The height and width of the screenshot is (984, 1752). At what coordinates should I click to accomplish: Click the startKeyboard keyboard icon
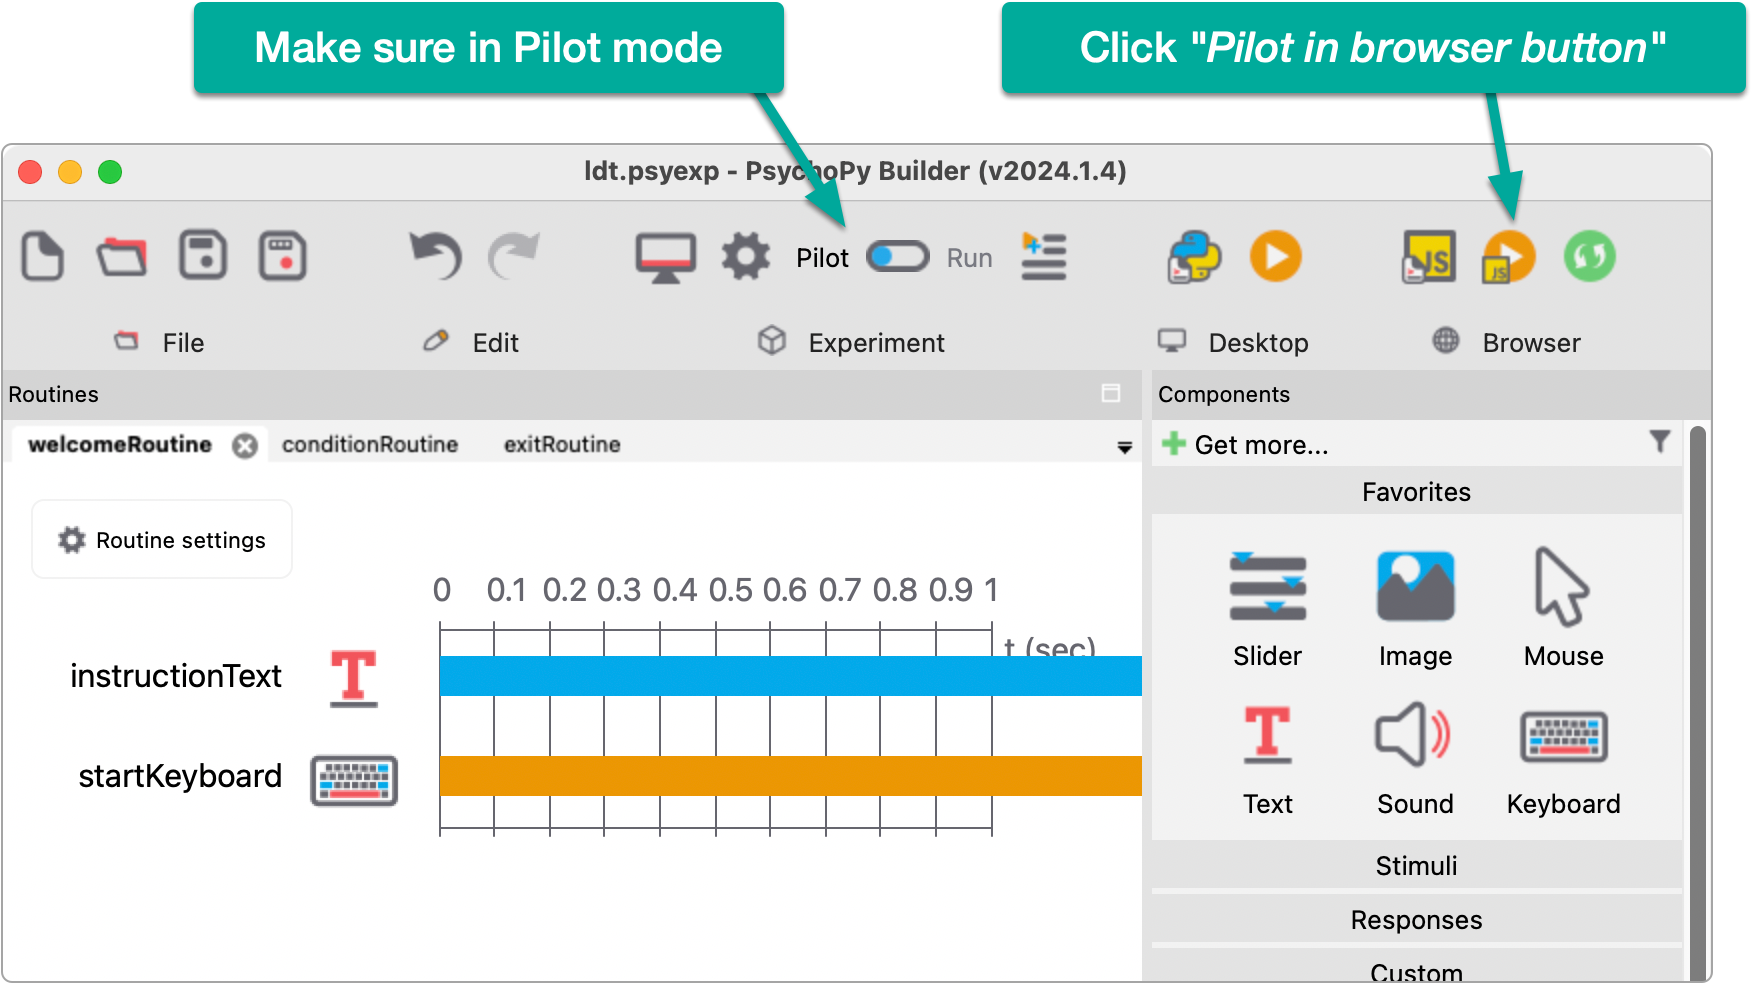pyautogui.click(x=354, y=781)
